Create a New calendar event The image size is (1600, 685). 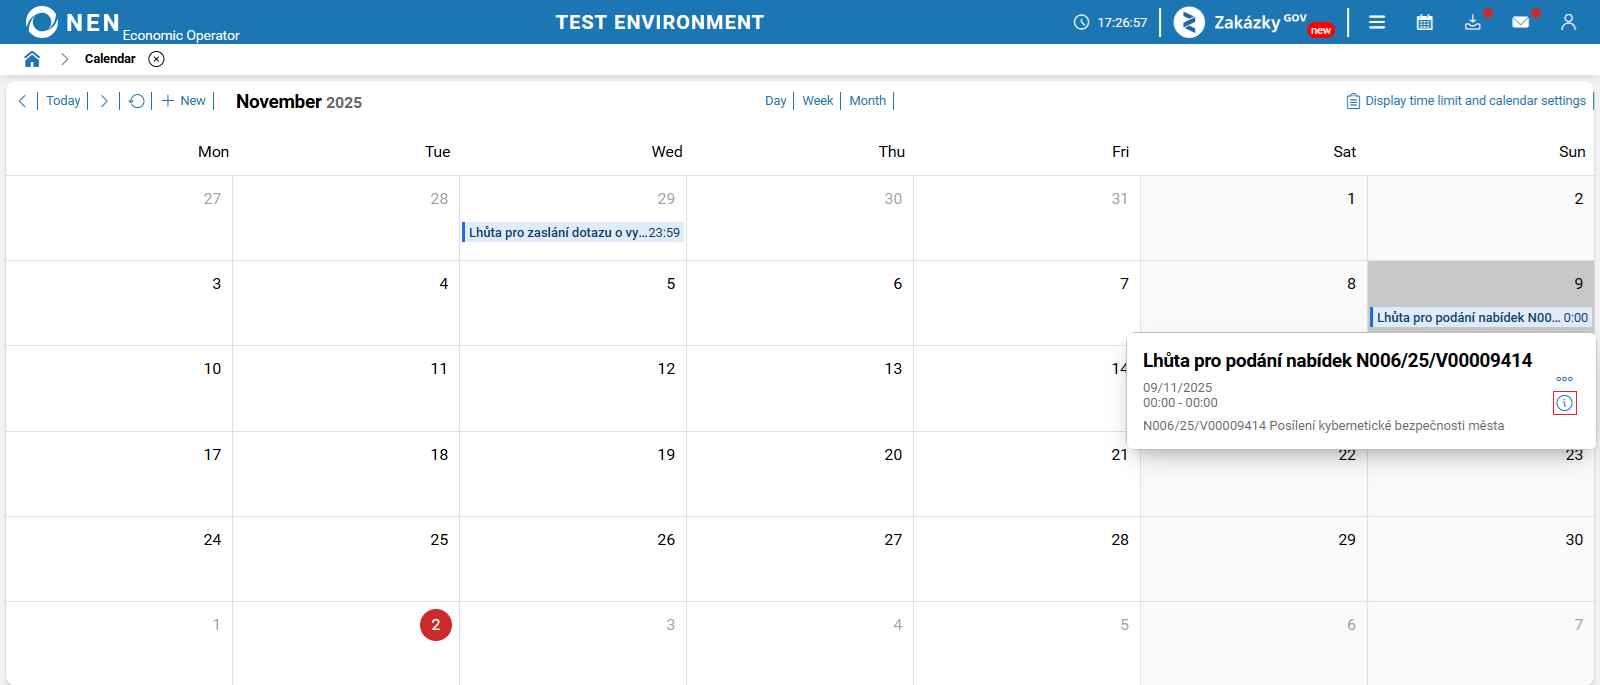[x=184, y=101]
